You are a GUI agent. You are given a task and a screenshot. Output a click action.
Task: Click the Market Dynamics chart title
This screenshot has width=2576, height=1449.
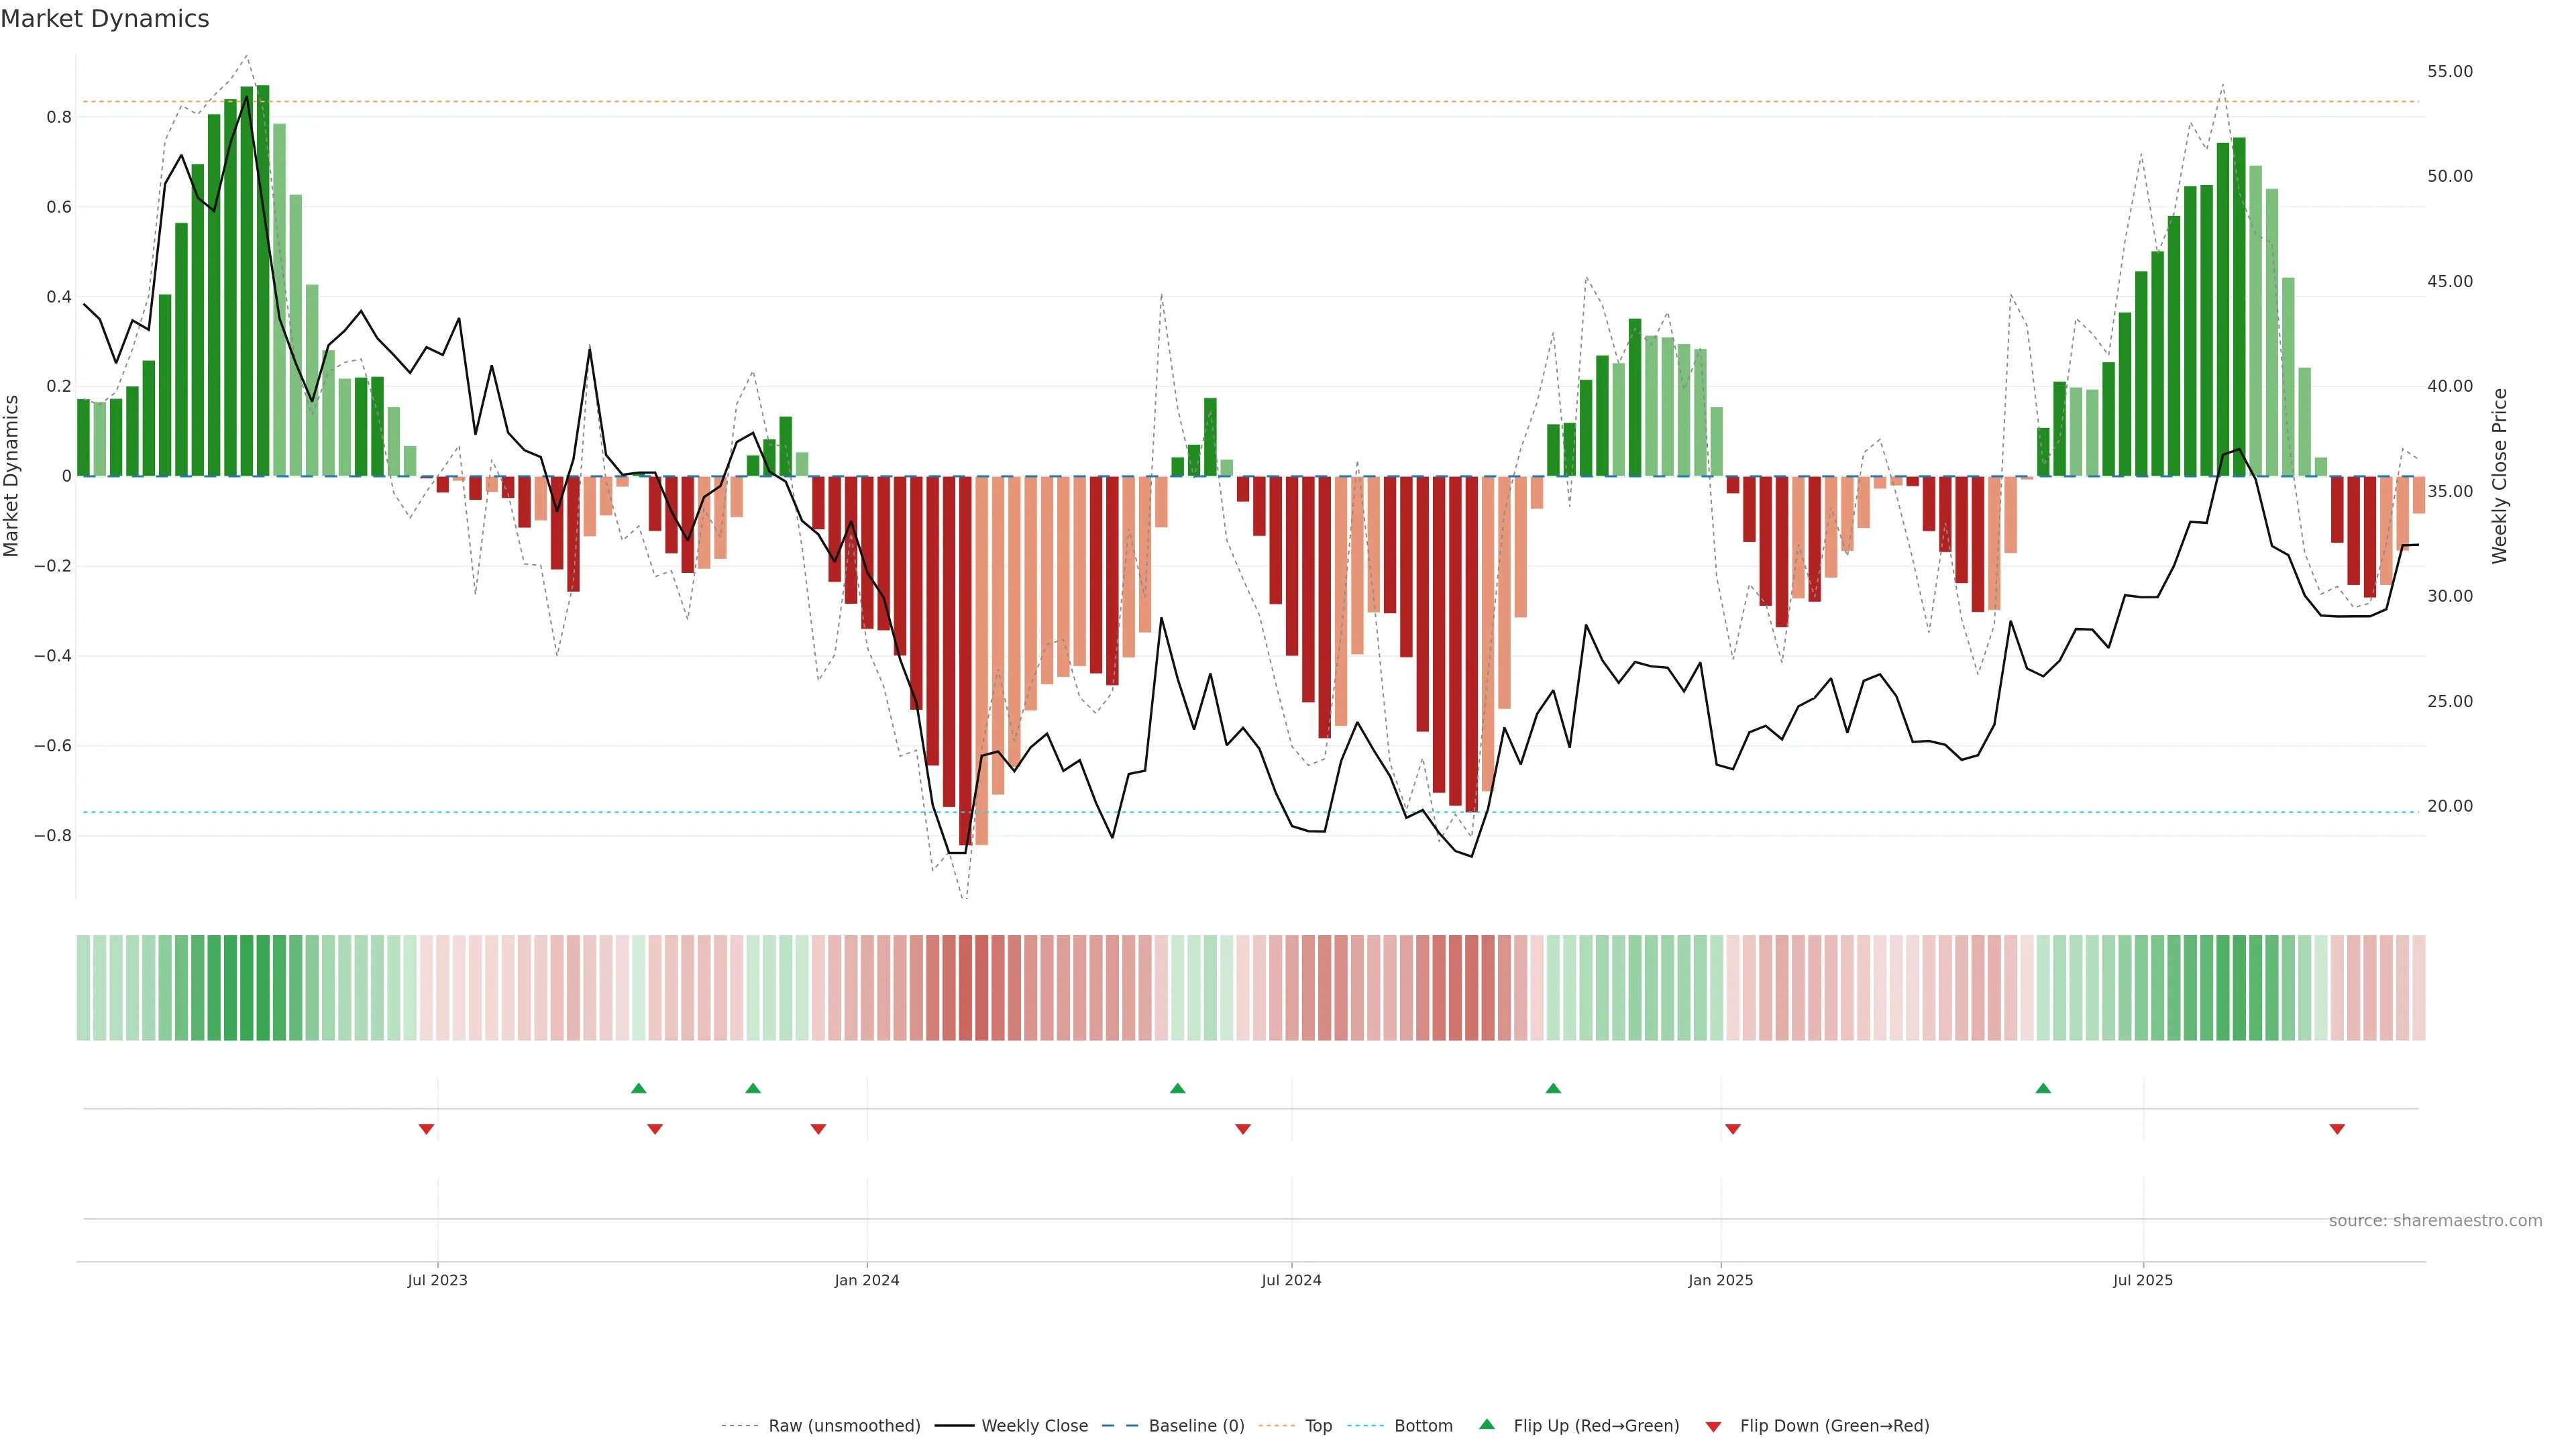click(105, 19)
